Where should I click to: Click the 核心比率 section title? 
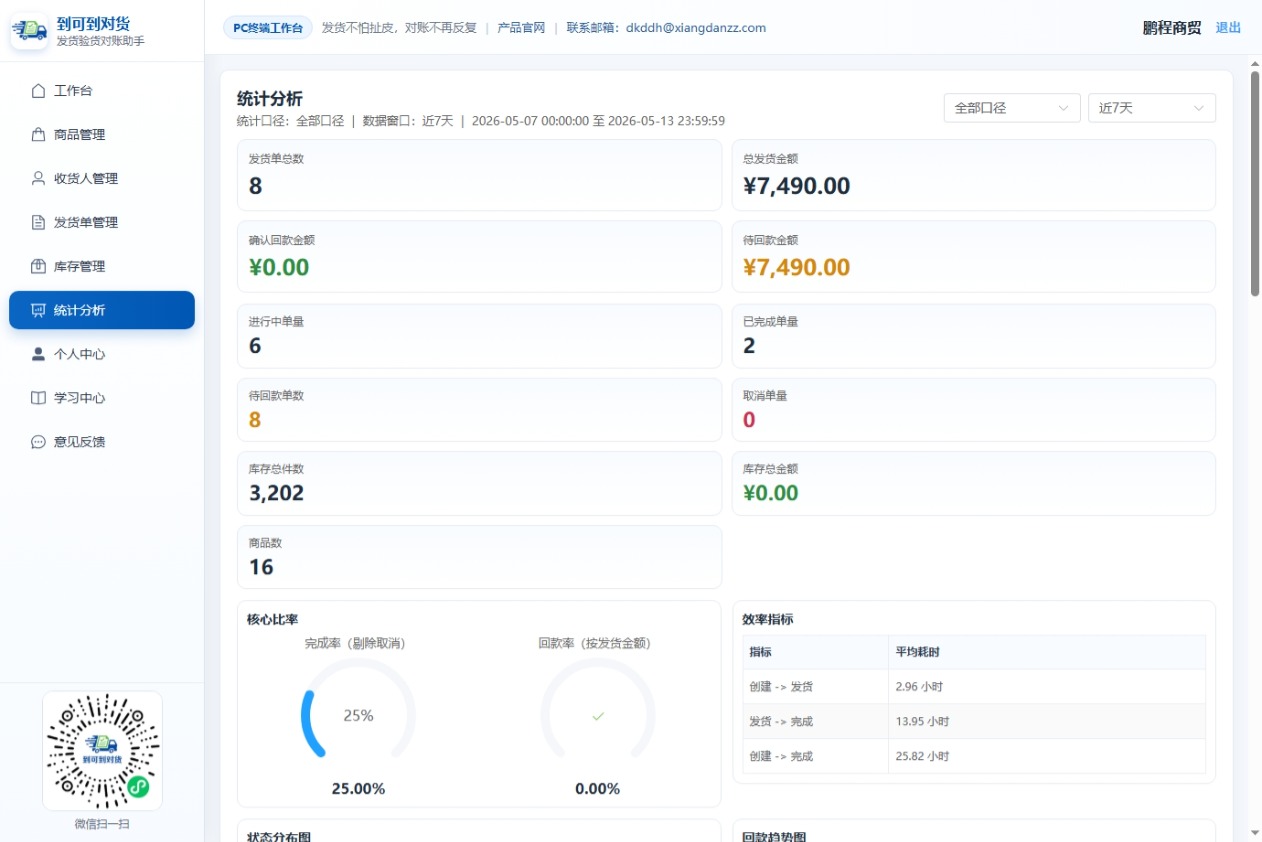pos(272,620)
